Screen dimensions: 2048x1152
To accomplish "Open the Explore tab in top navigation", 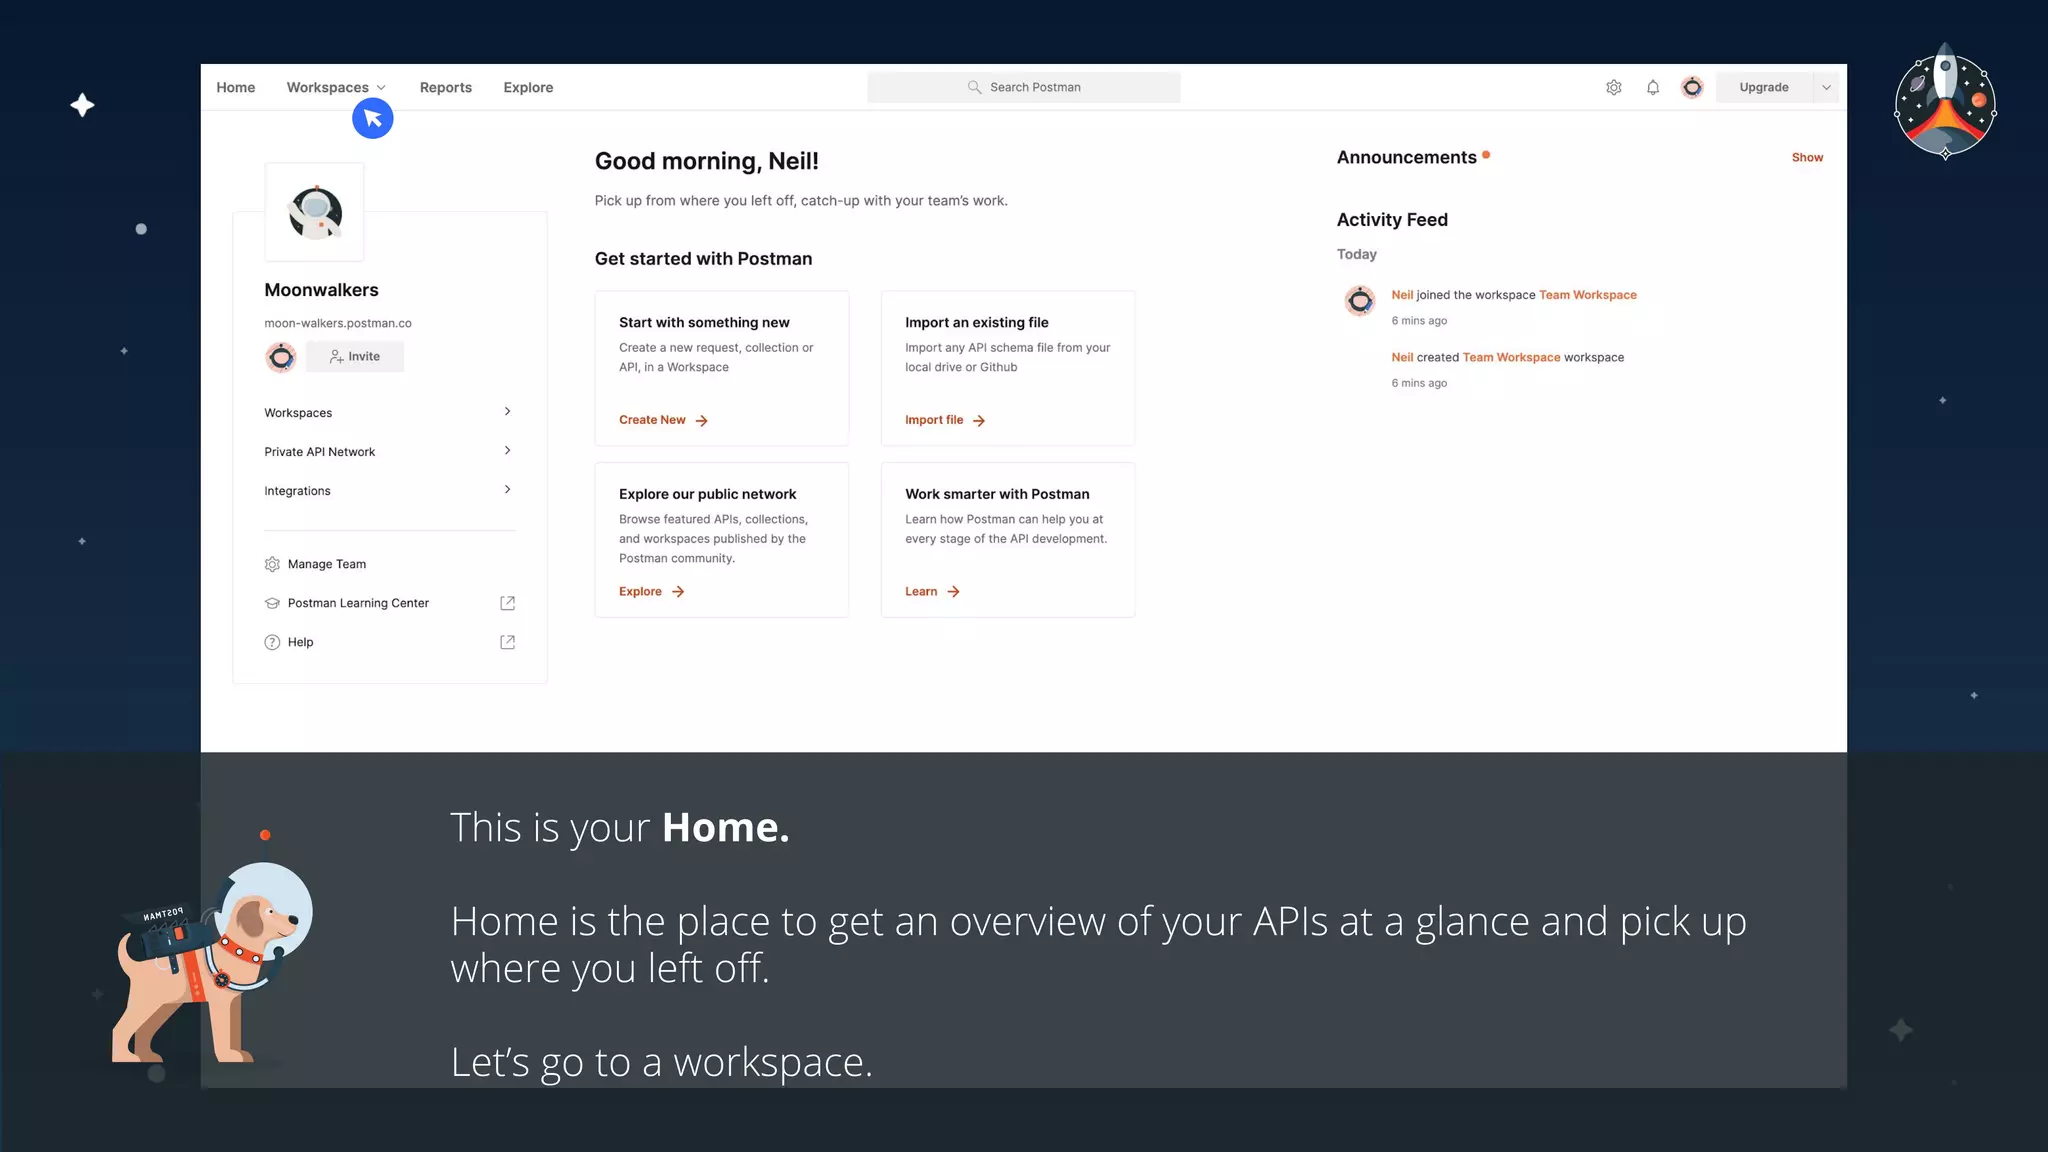I will click(528, 88).
